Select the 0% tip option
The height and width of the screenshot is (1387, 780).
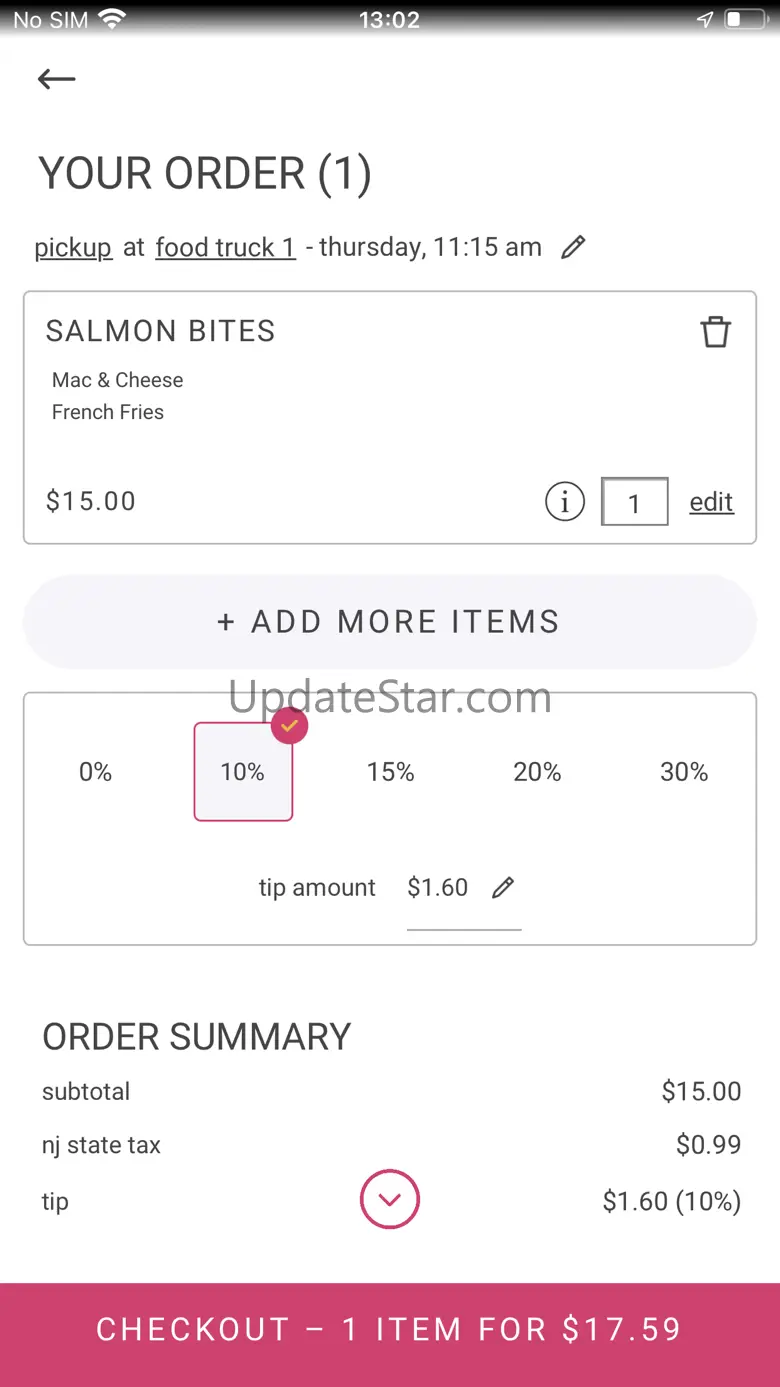click(x=96, y=772)
